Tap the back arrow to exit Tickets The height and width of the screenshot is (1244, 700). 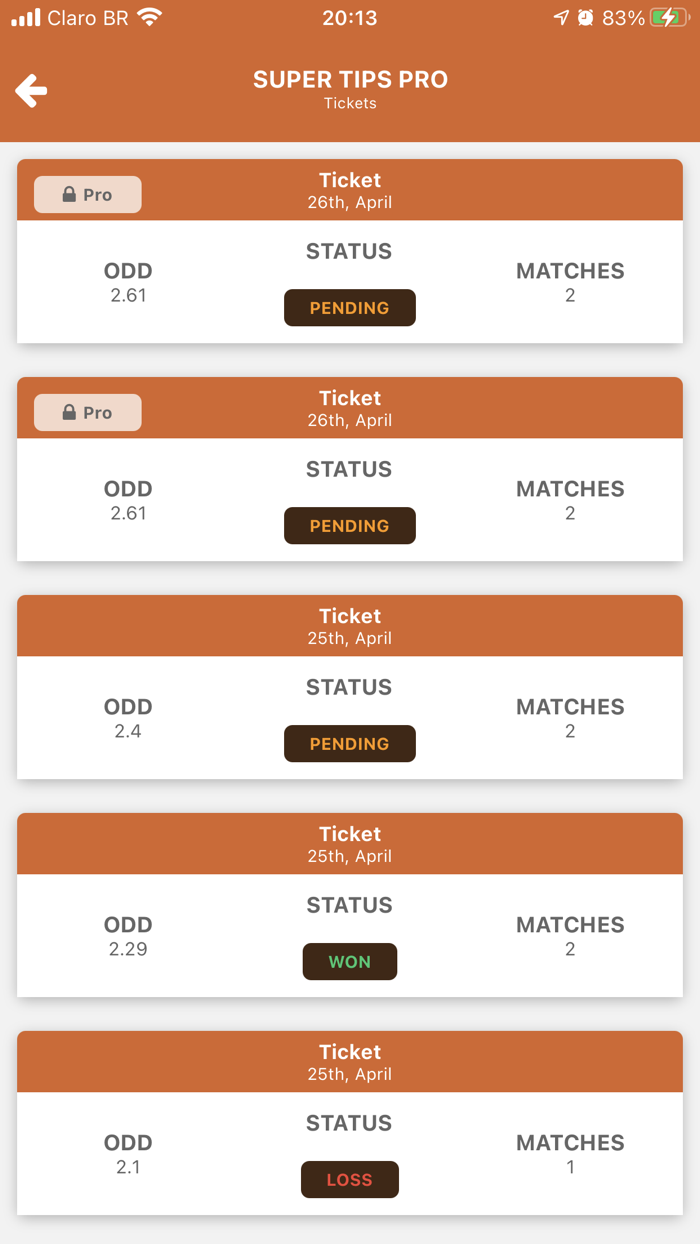[x=31, y=89]
